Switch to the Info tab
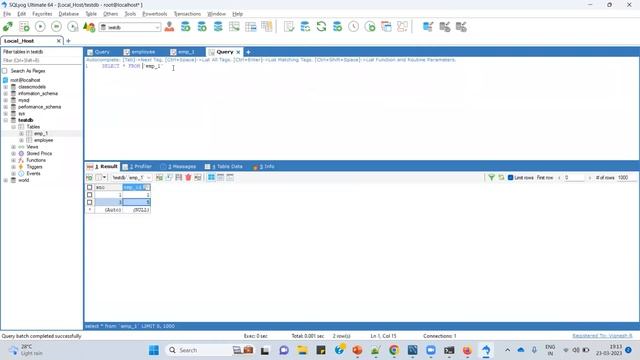 pyautogui.click(x=264, y=167)
